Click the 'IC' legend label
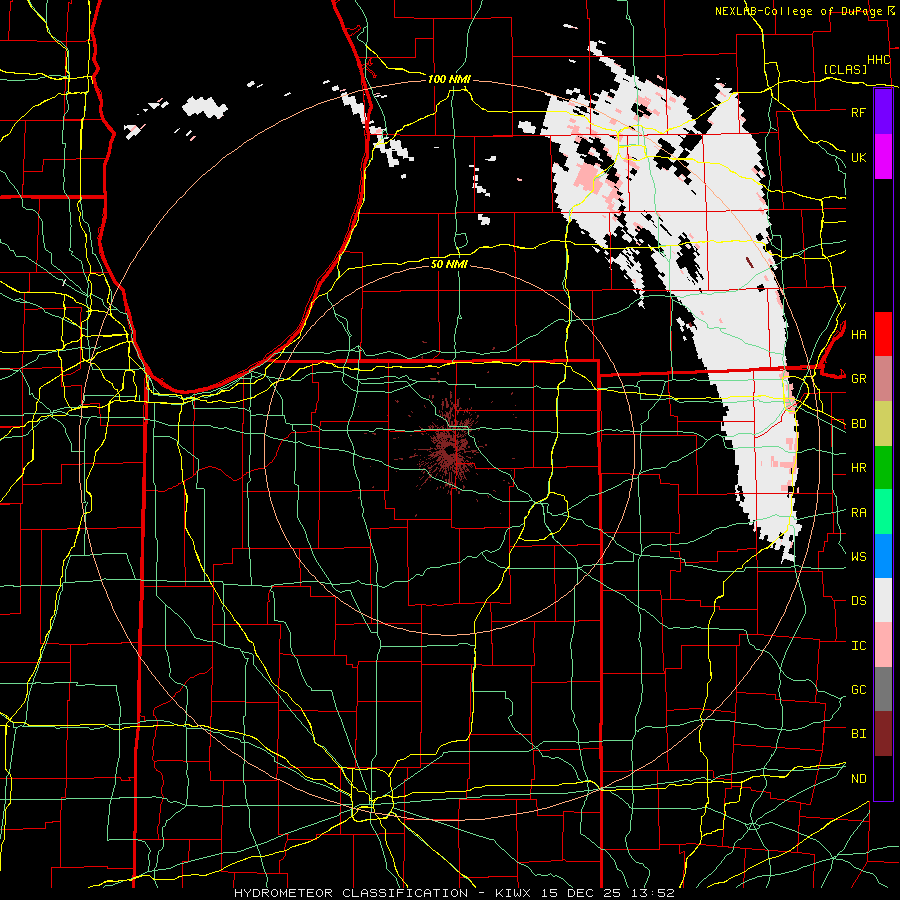 pyautogui.click(x=858, y=646)
